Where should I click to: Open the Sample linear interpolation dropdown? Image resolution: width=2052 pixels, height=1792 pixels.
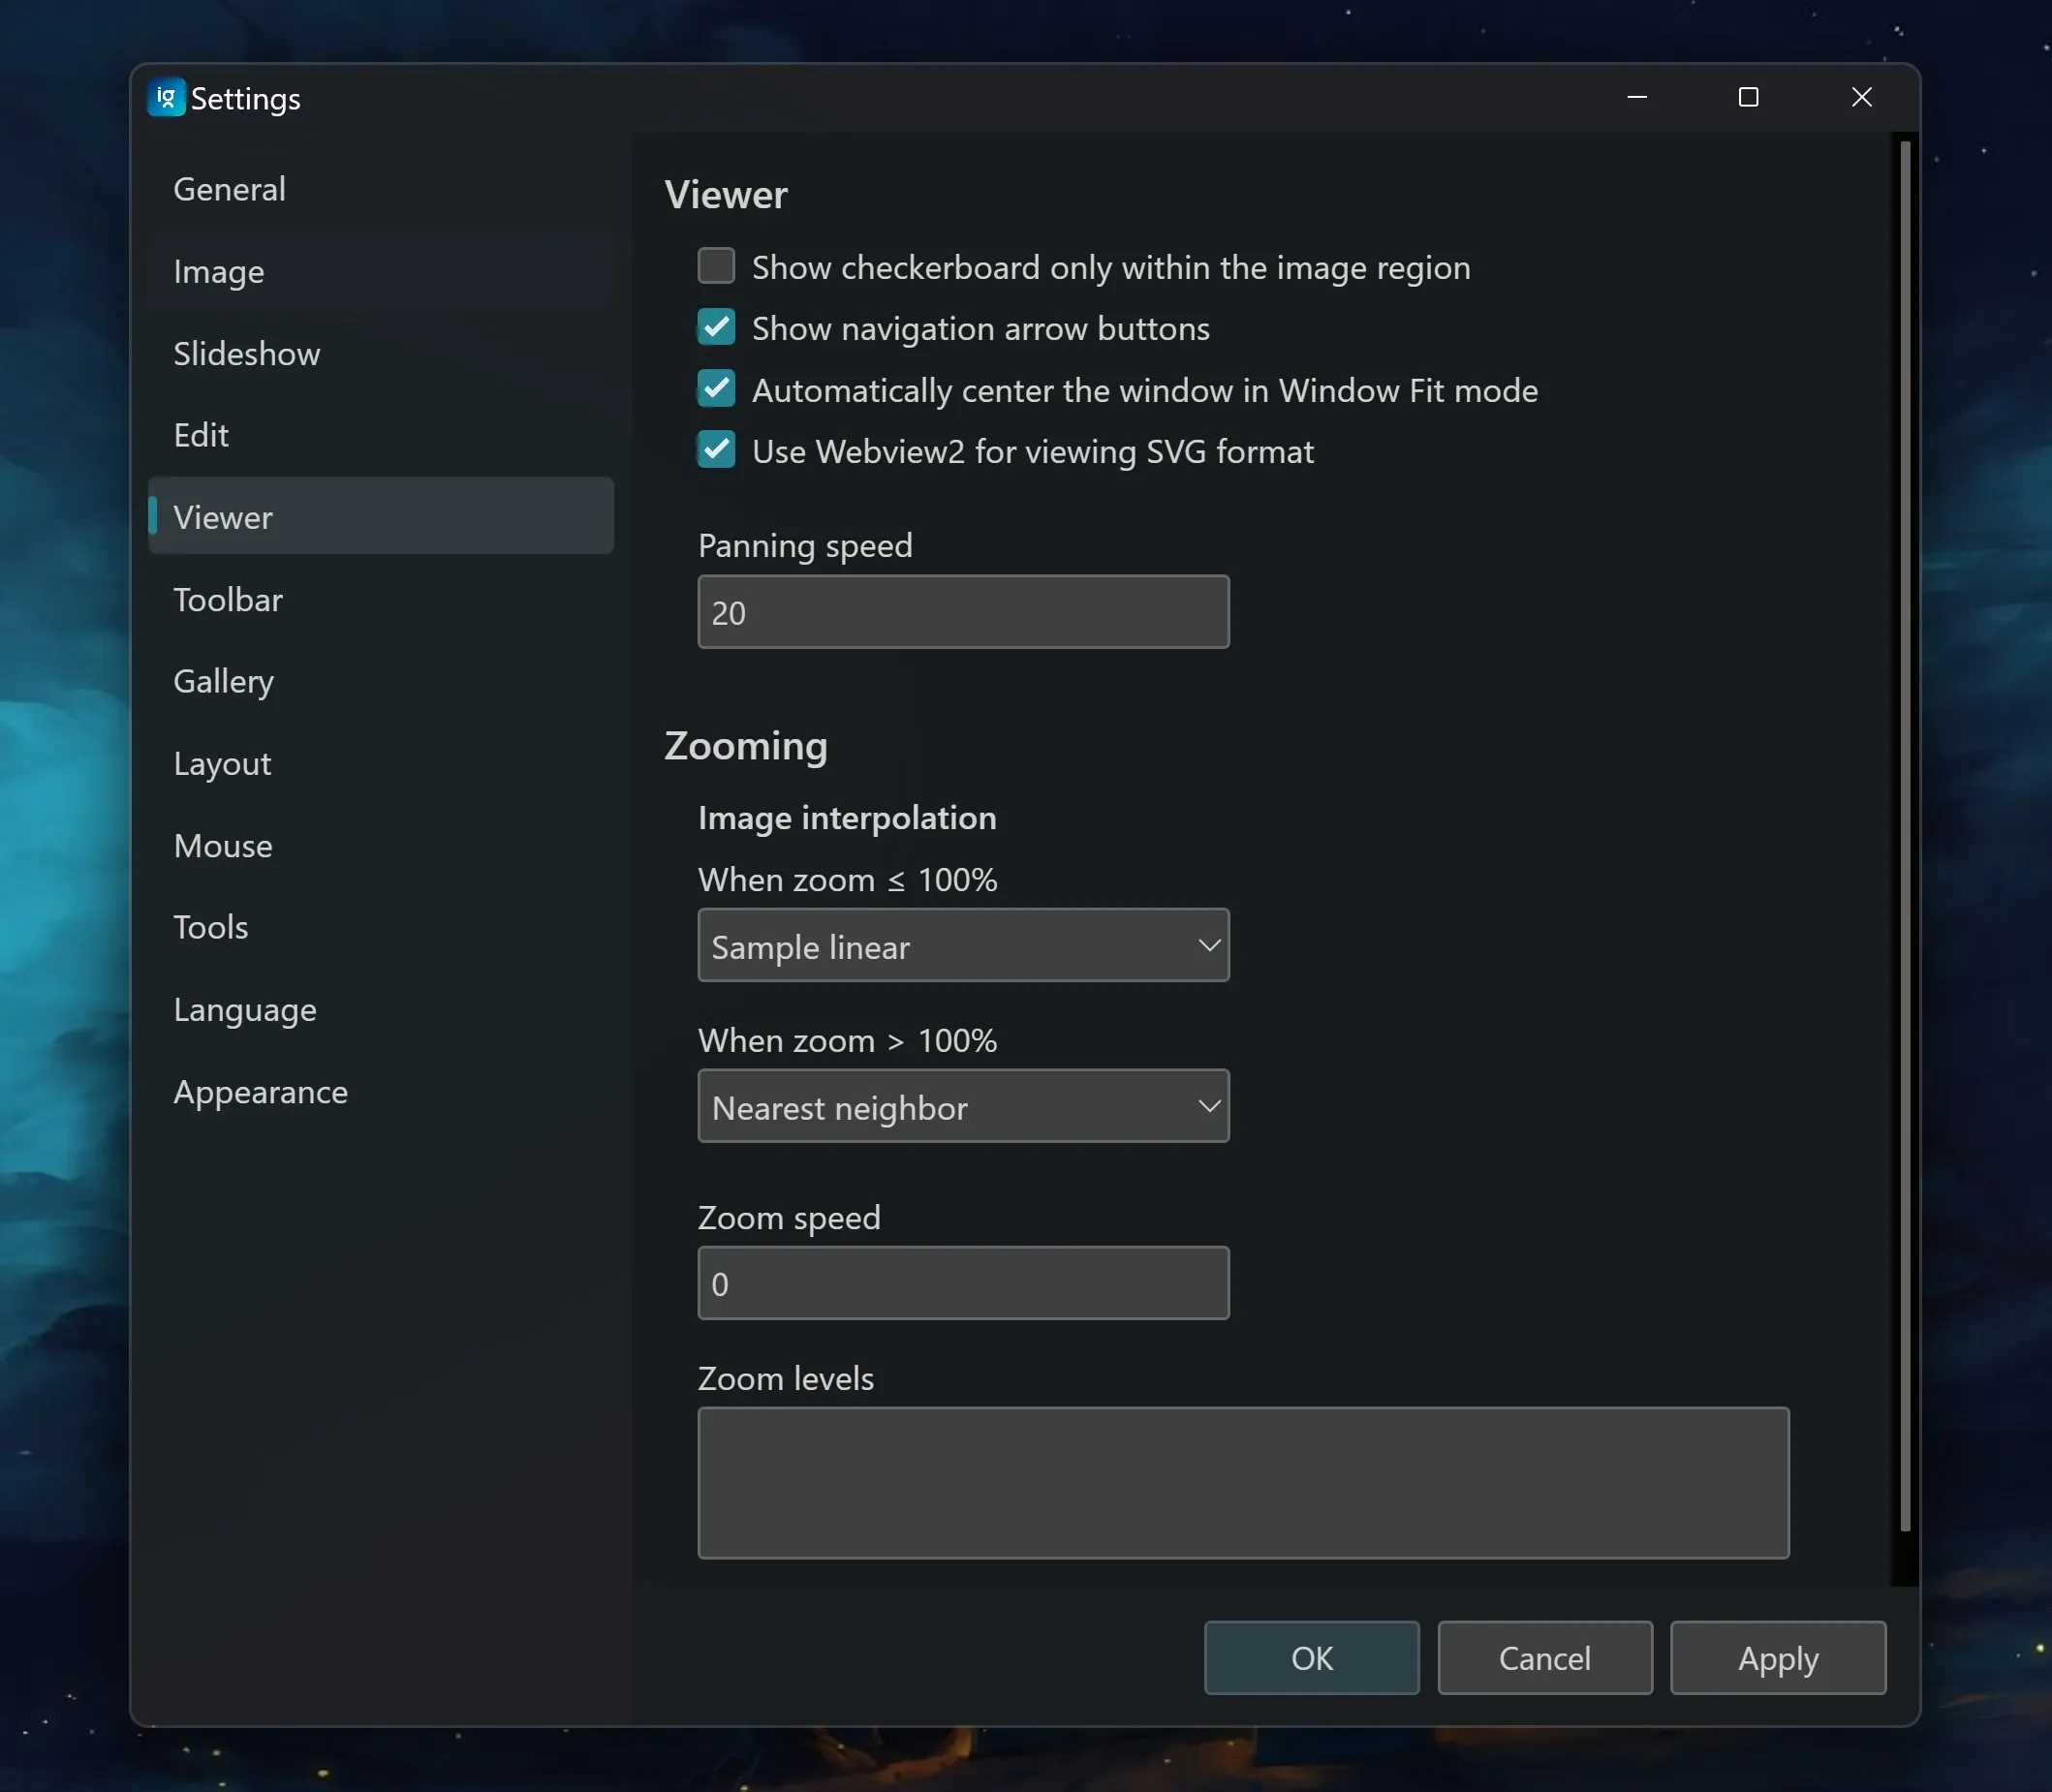963,946
